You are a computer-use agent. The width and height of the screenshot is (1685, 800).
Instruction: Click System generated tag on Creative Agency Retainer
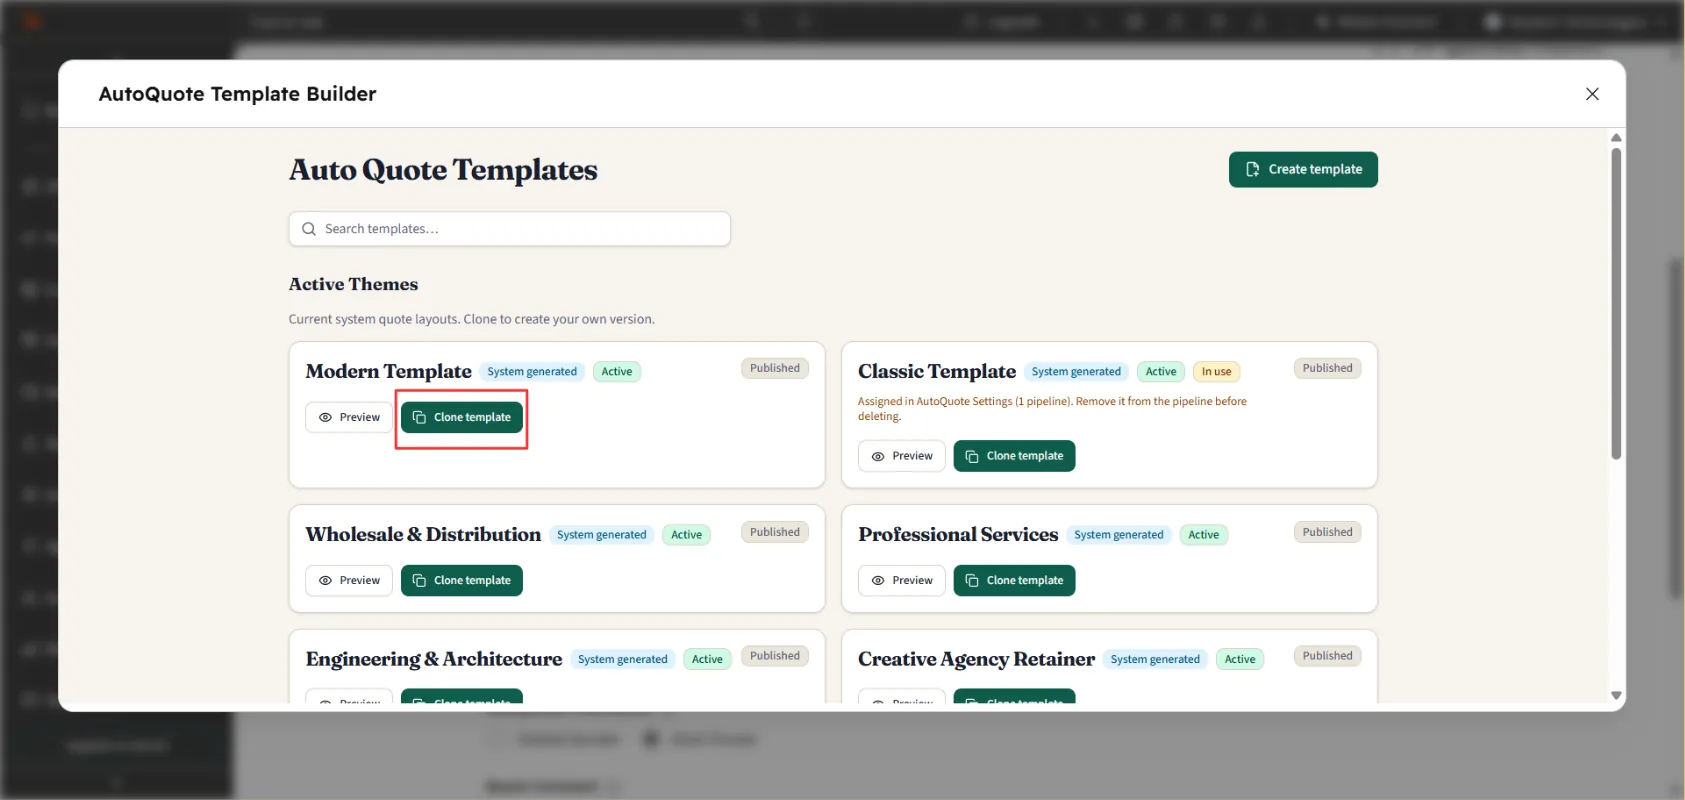pyautogui.click(x=1155, y=659)
